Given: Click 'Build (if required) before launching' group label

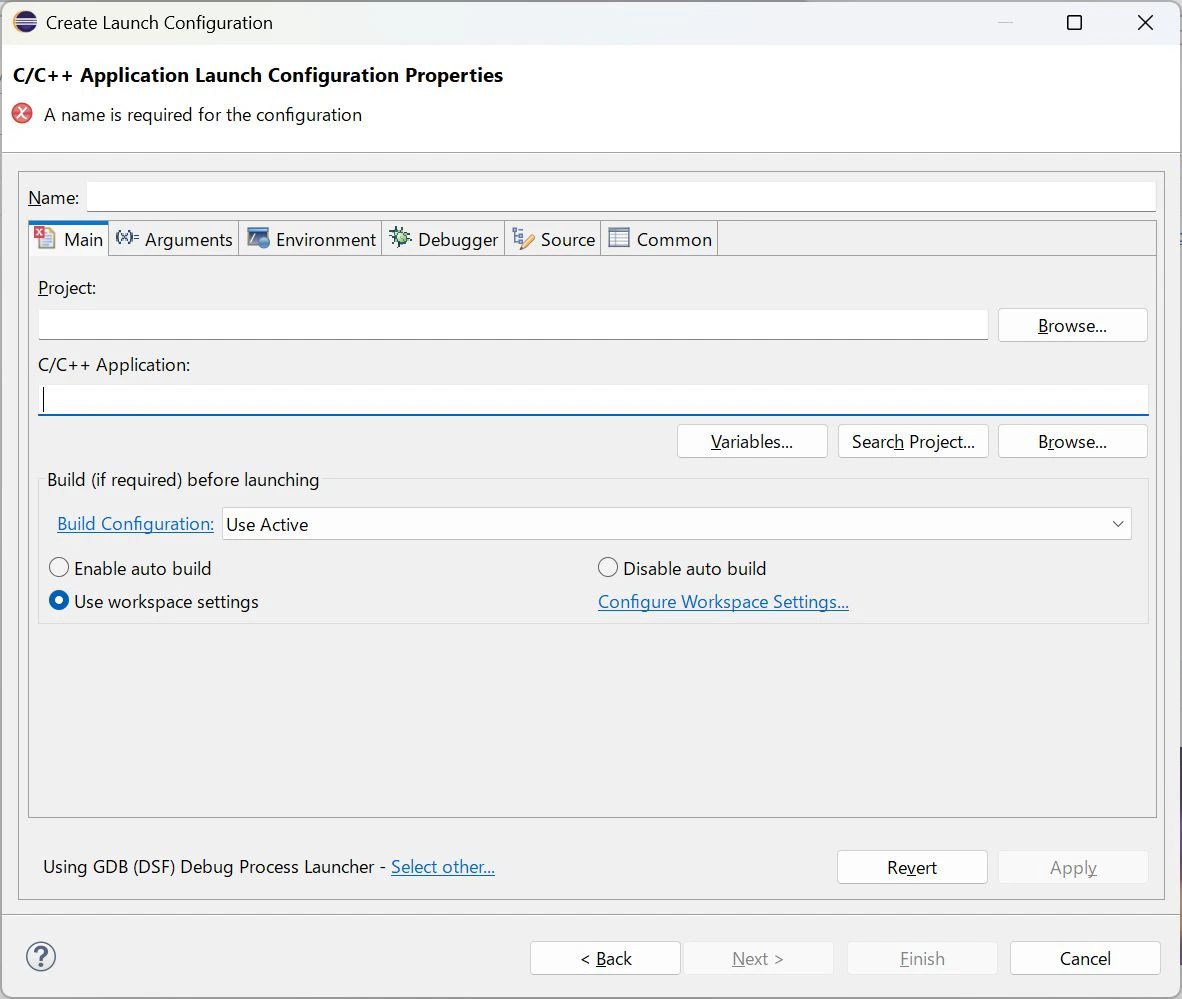Looking at the screenshot, I should click(183, 480).
